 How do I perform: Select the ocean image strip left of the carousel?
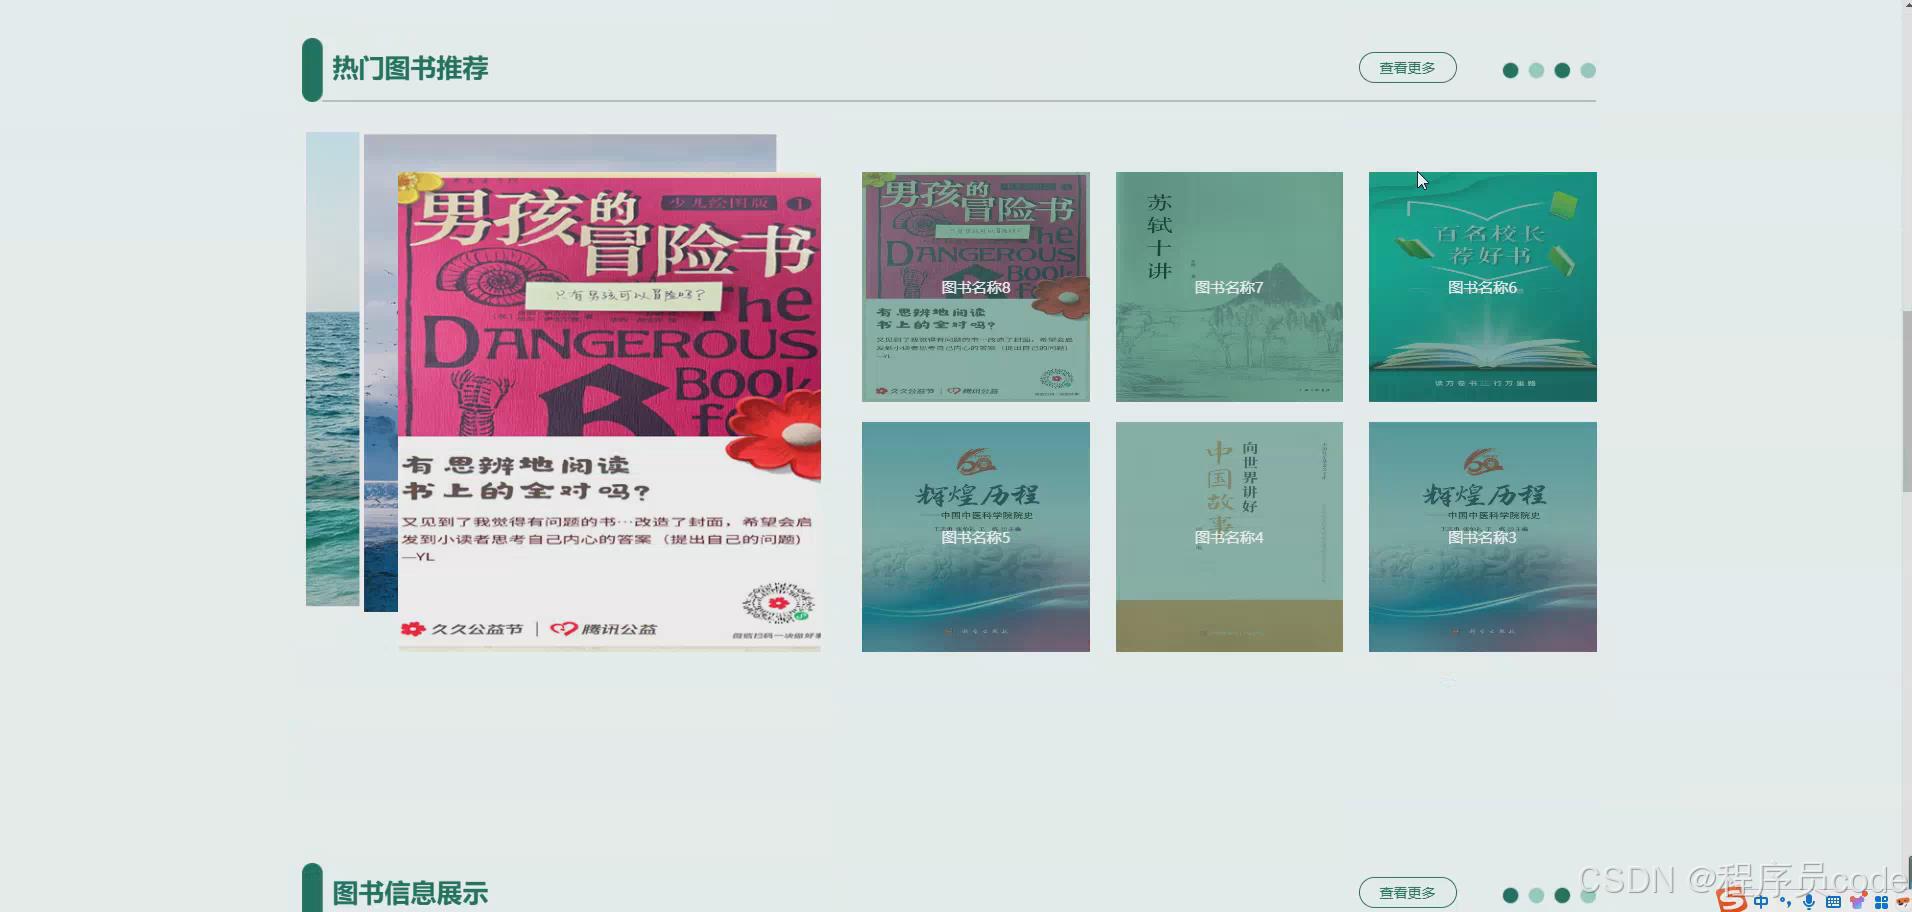332,369
